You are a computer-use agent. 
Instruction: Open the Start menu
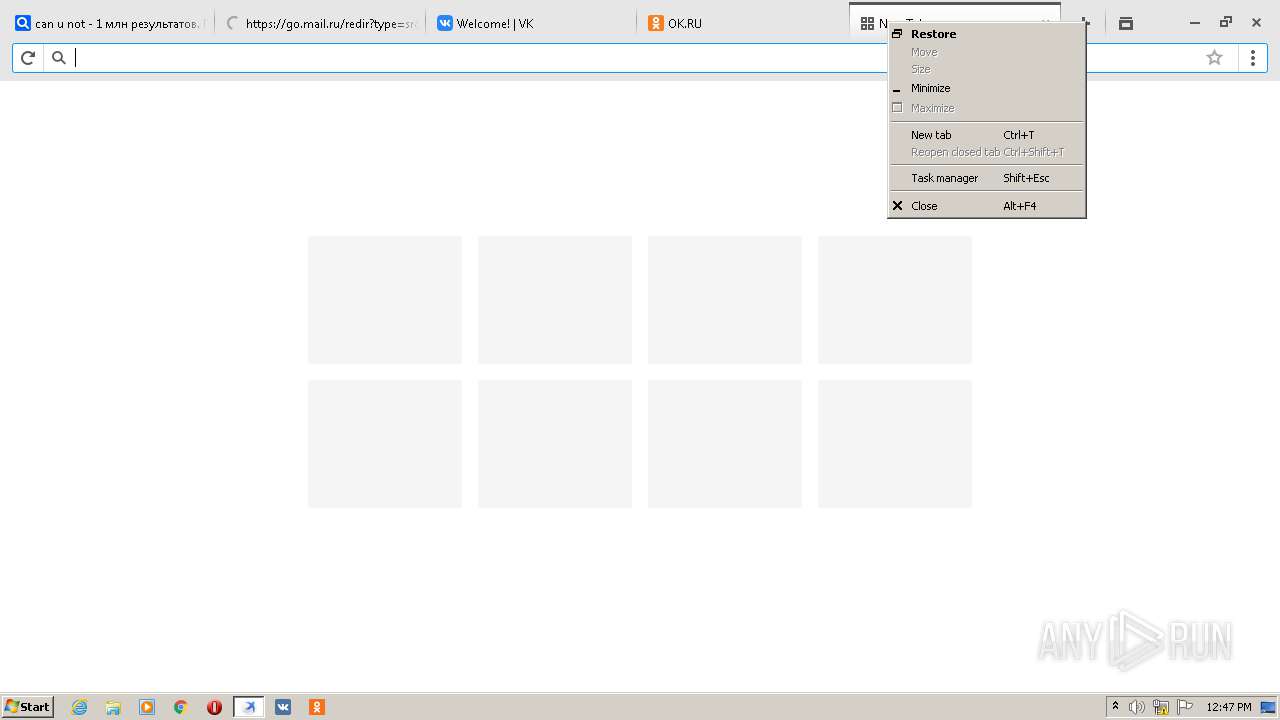point(28,707)
